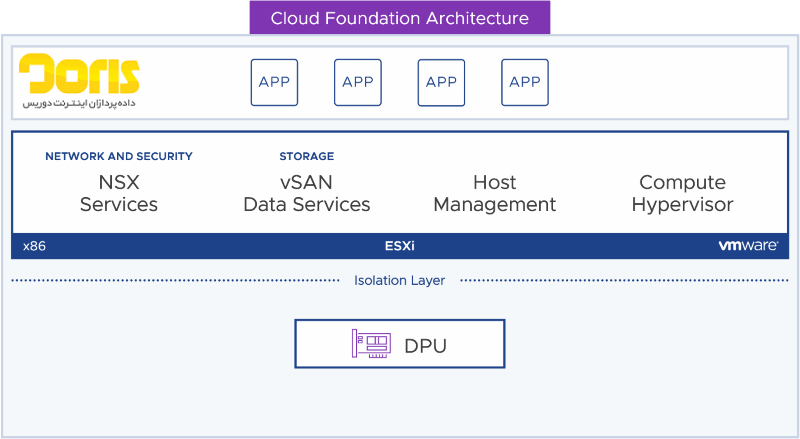Select the fourth APP box
800x439 pixels.
tap(525, 82)
